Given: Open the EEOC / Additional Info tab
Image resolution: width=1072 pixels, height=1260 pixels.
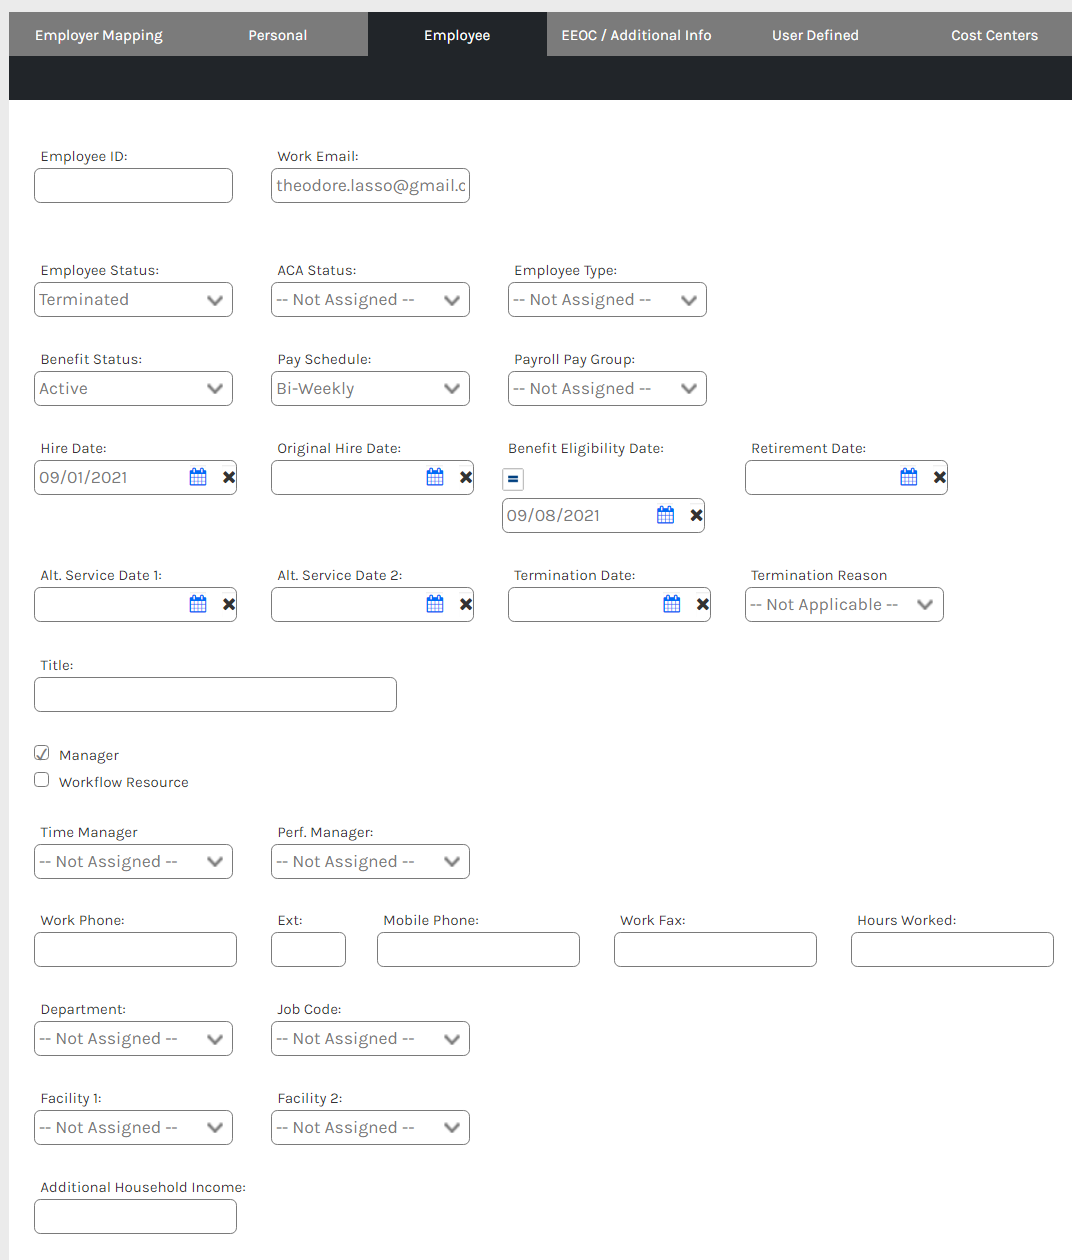Looking at the screenshot, I should pyautogui.click(x=636, y=35).
